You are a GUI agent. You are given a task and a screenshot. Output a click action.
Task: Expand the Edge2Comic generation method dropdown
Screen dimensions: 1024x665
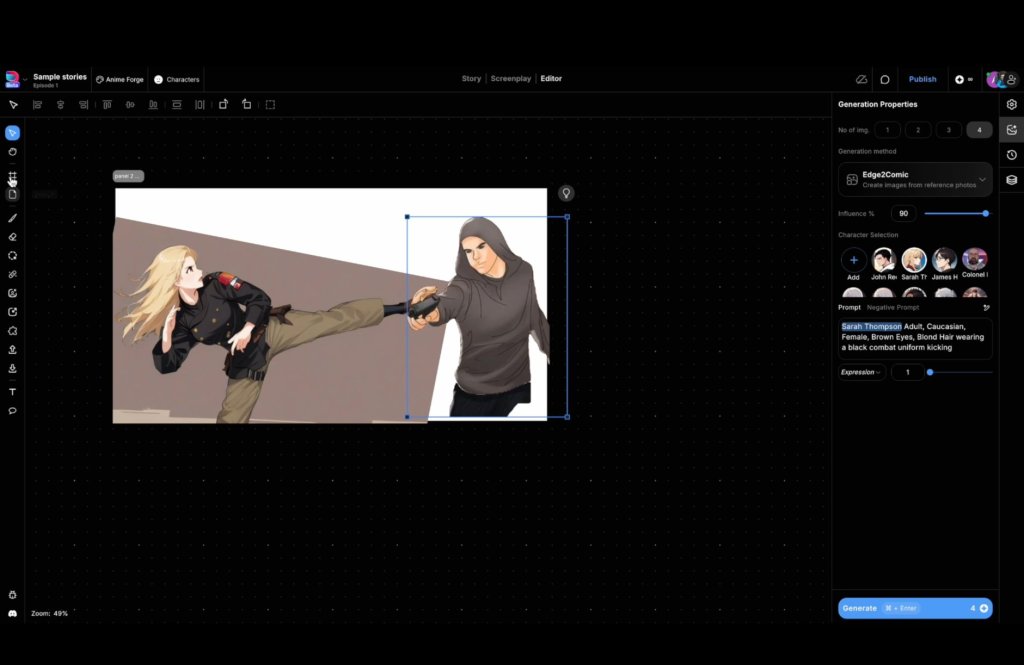point(982,180)
